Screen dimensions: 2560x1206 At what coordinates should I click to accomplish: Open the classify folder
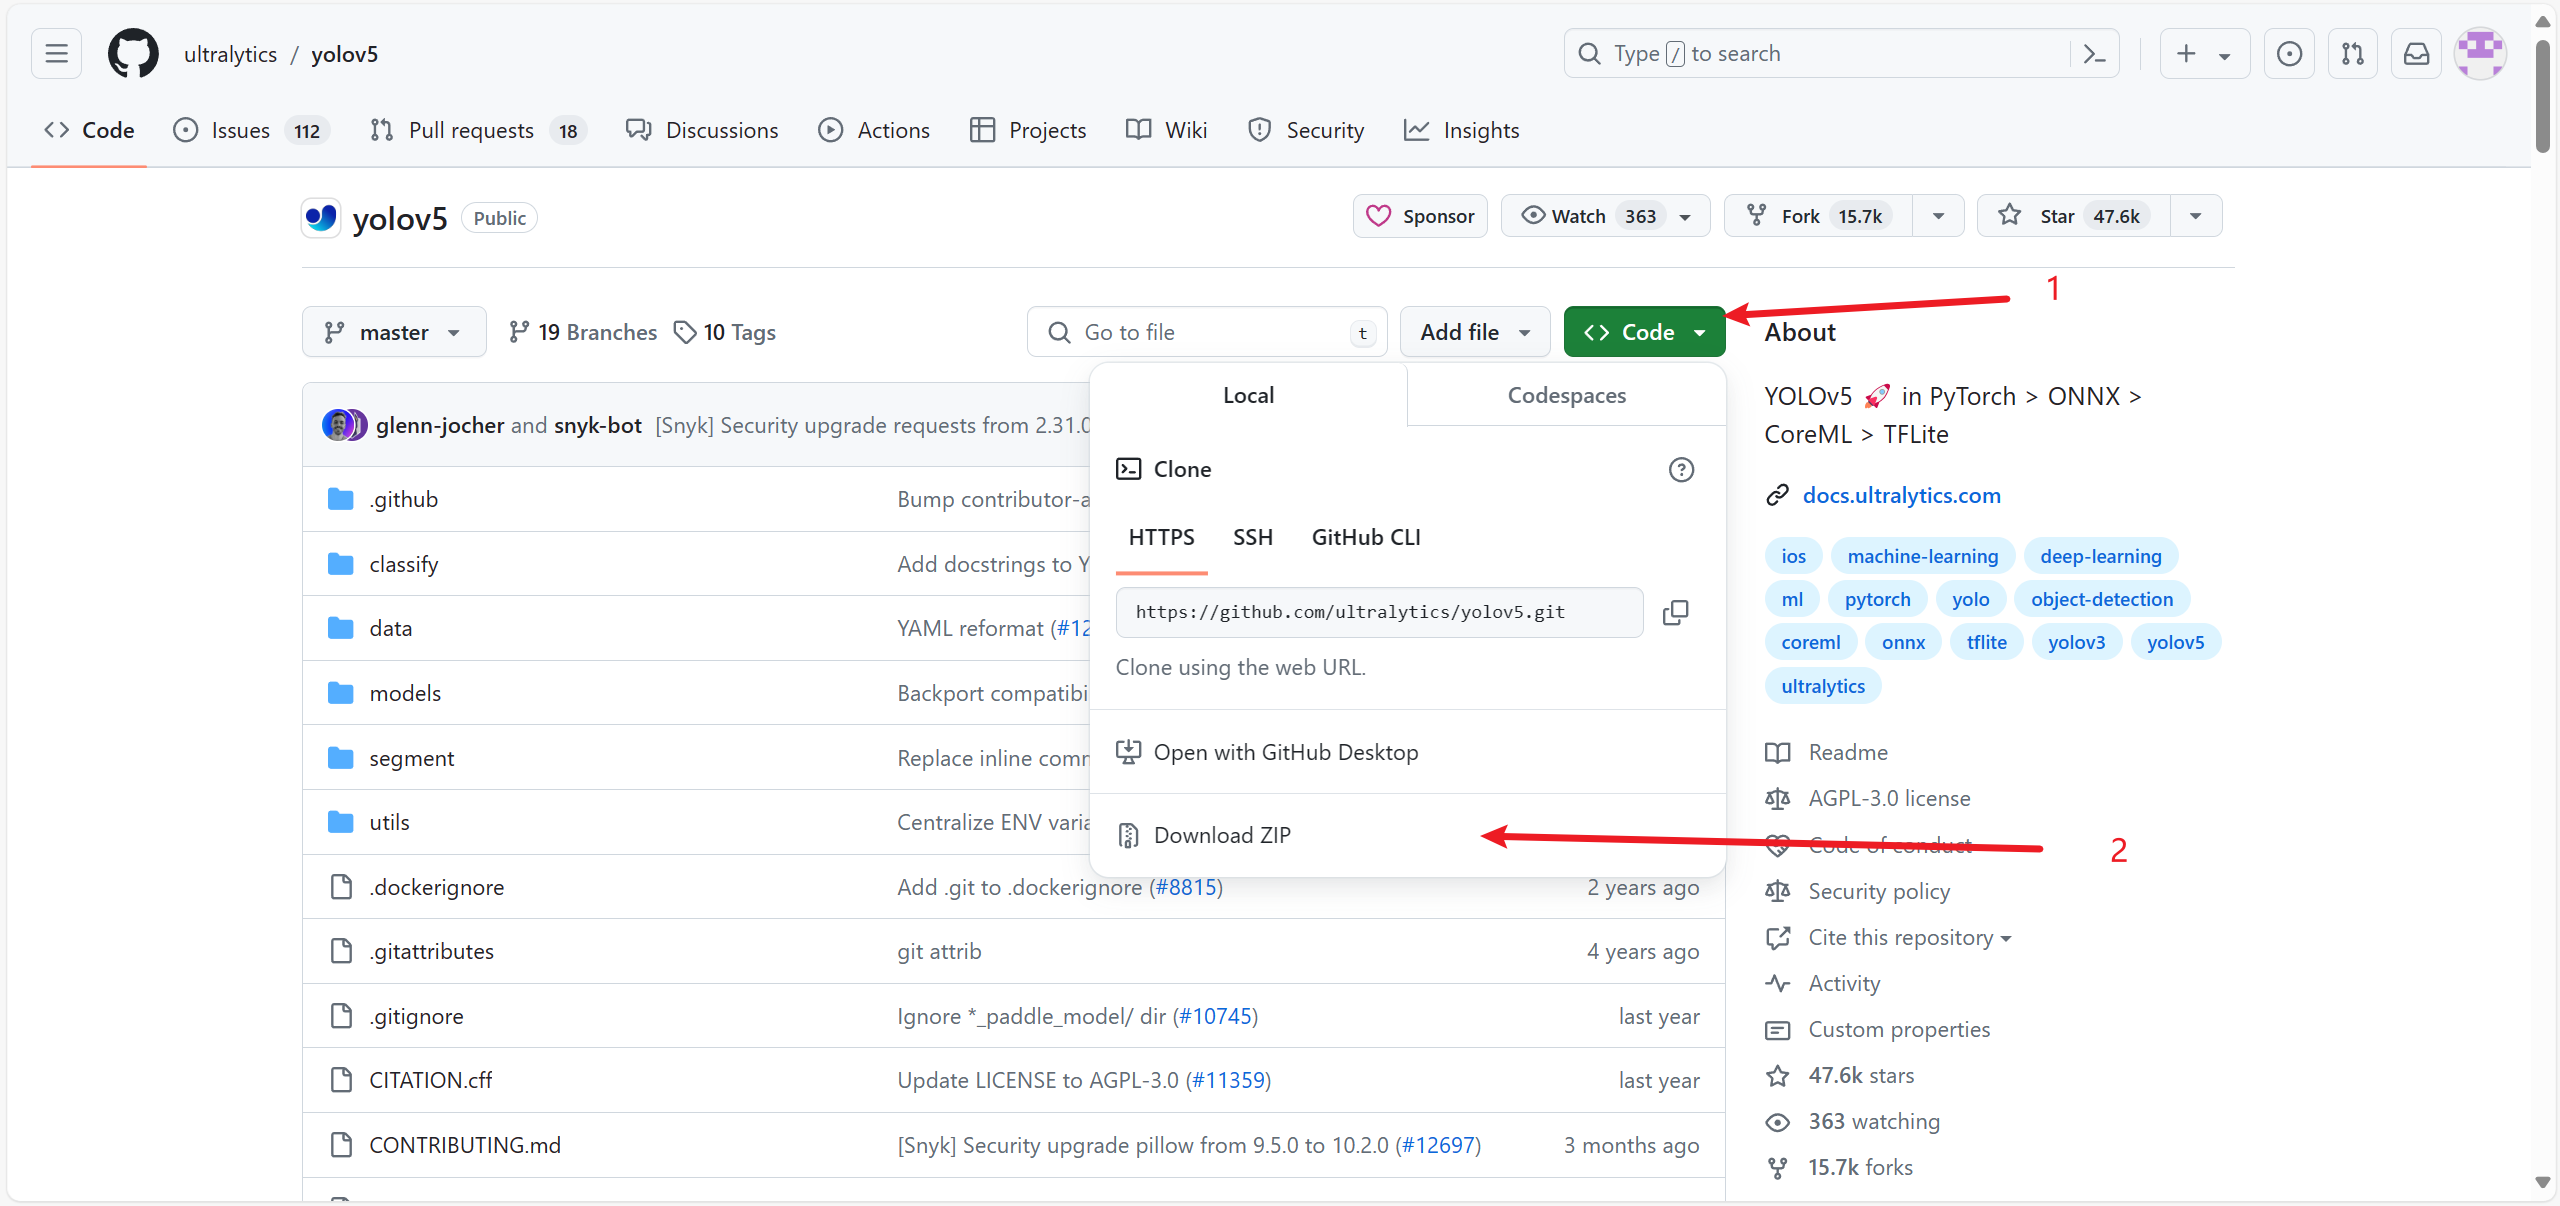point(404,564)
